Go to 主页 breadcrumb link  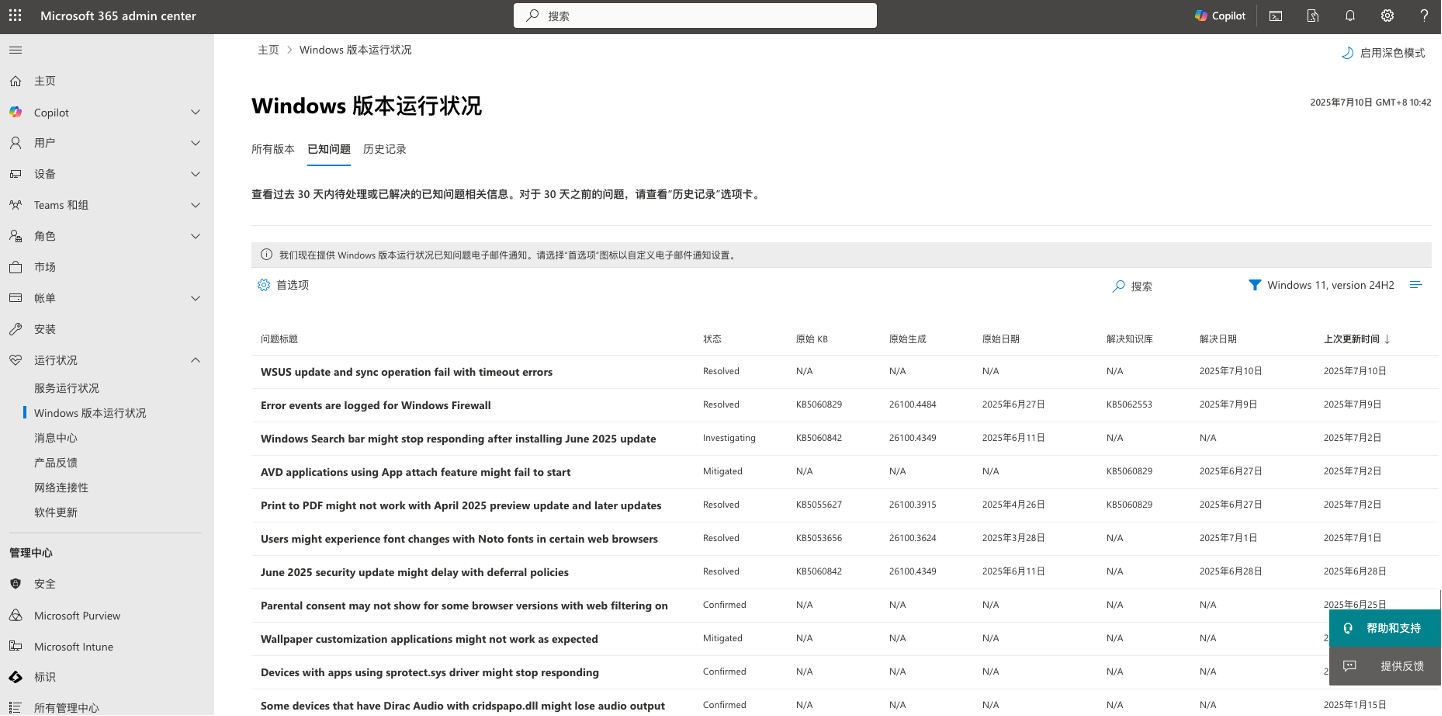[269, 50]
